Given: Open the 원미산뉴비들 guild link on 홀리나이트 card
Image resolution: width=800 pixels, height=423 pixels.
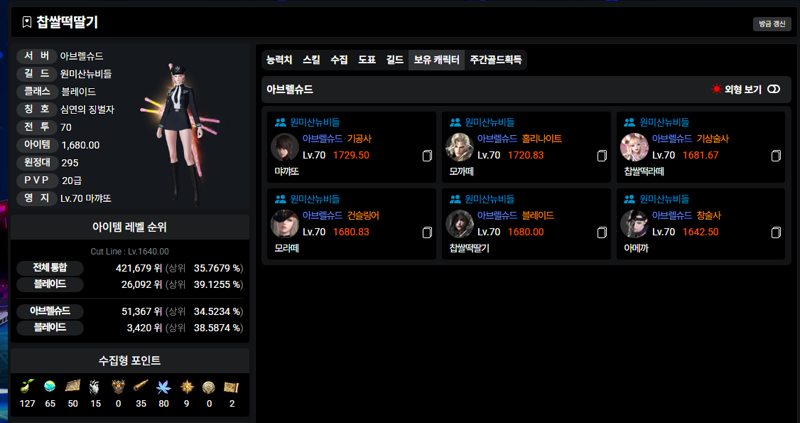Looking at the screenshot, I should pyautogui.click(x=490, y=122).
